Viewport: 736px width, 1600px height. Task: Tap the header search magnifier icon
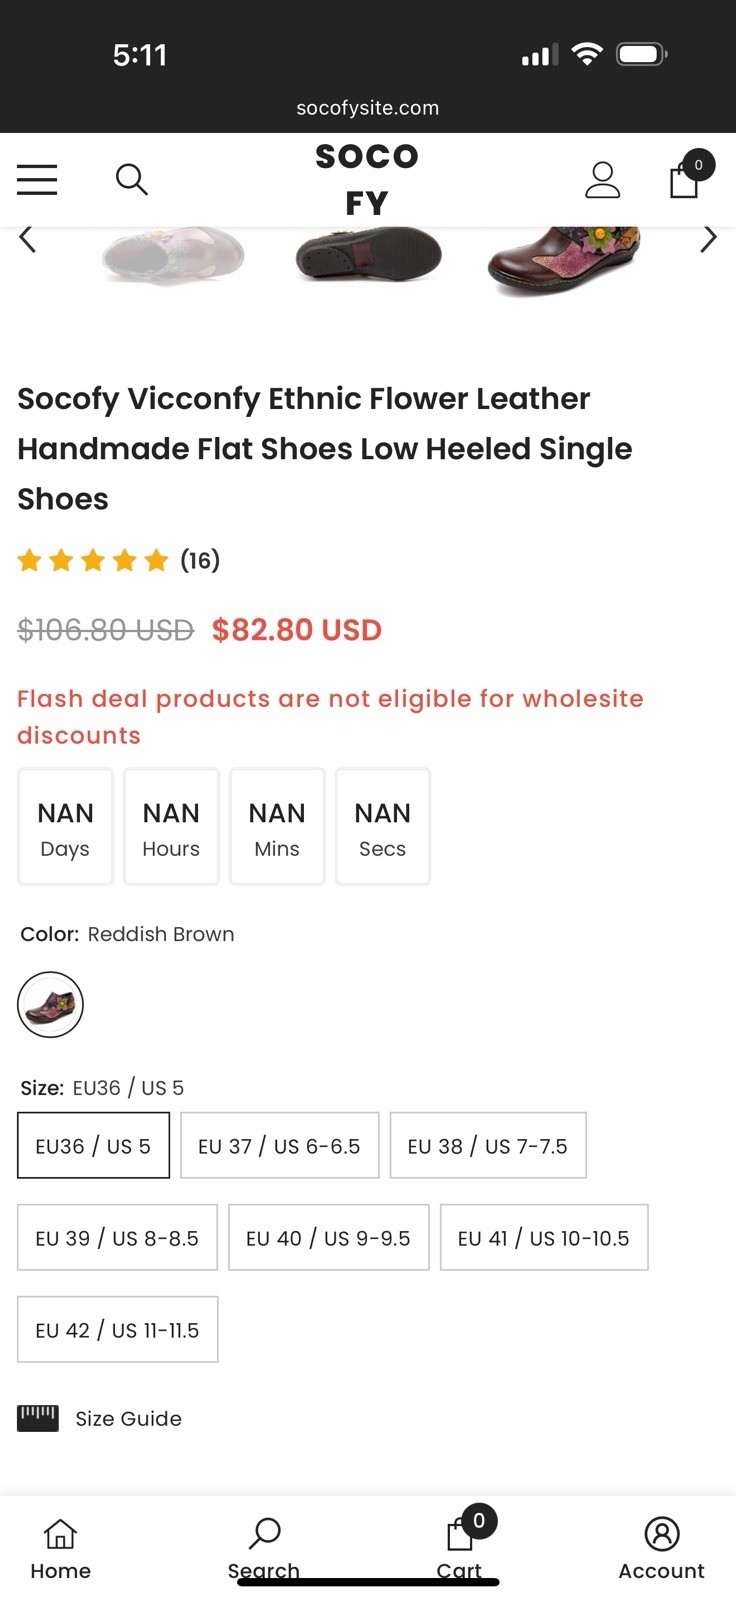131,179
